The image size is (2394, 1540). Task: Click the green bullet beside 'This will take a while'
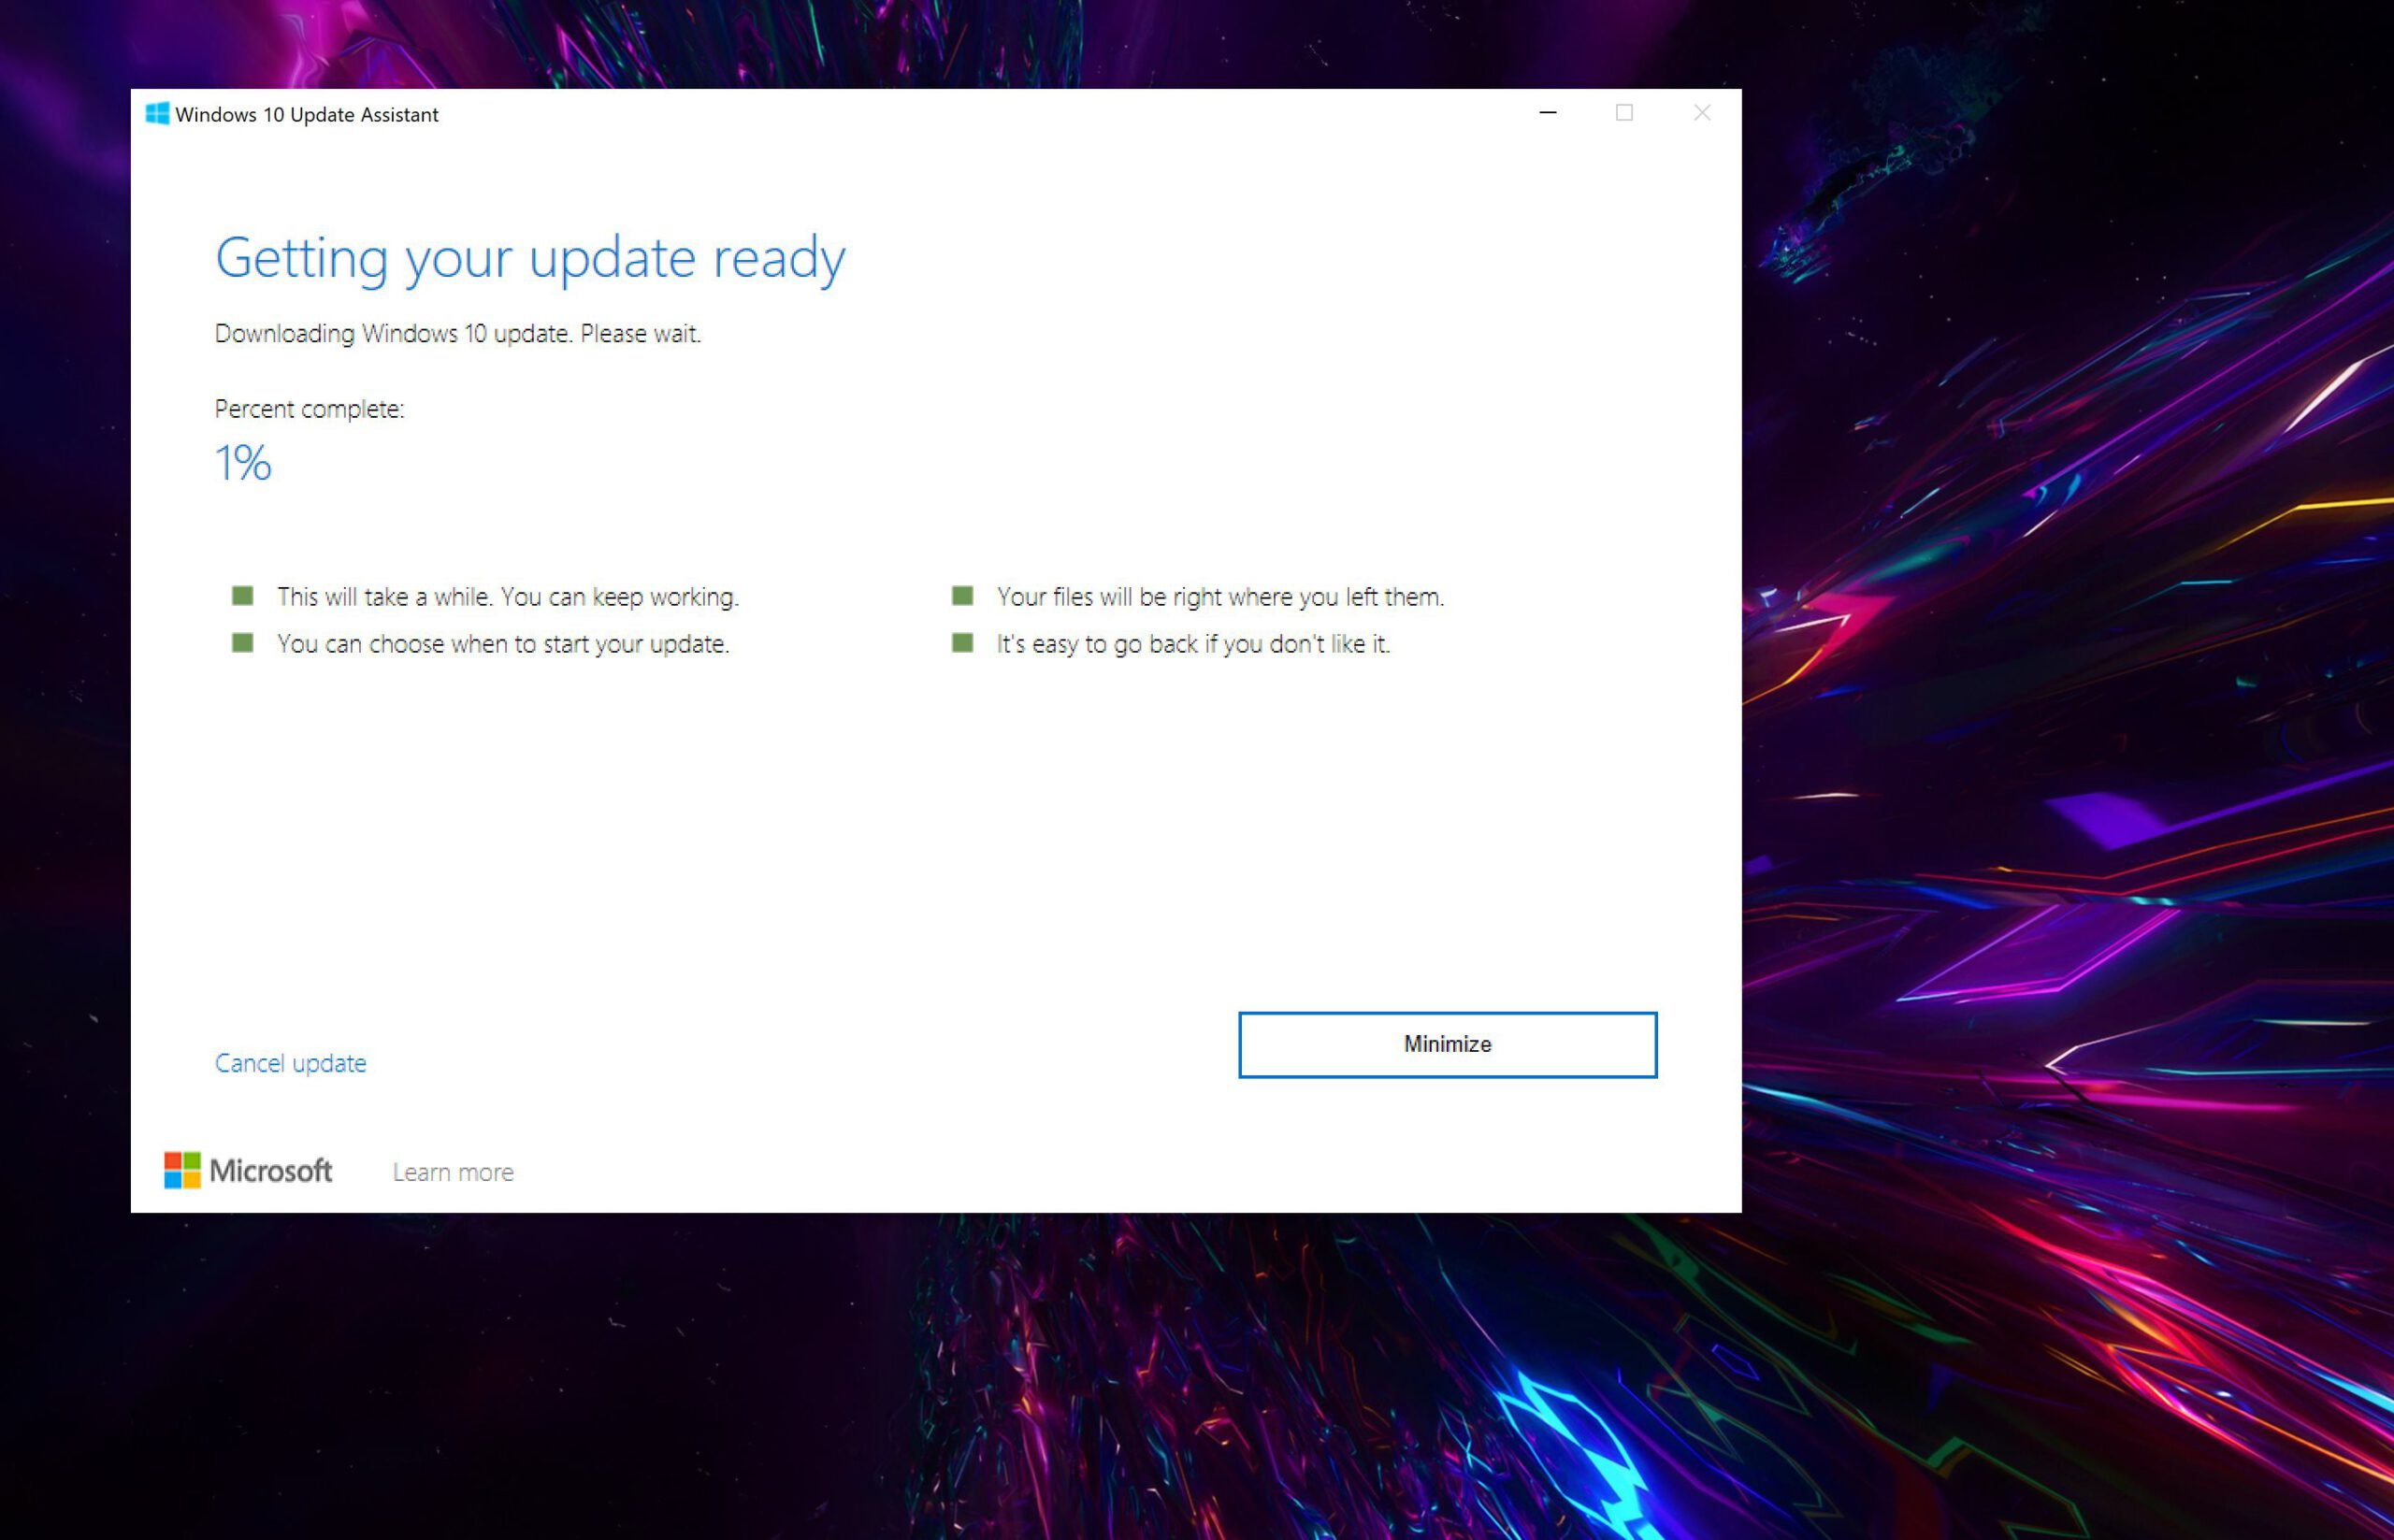point(243,596)
